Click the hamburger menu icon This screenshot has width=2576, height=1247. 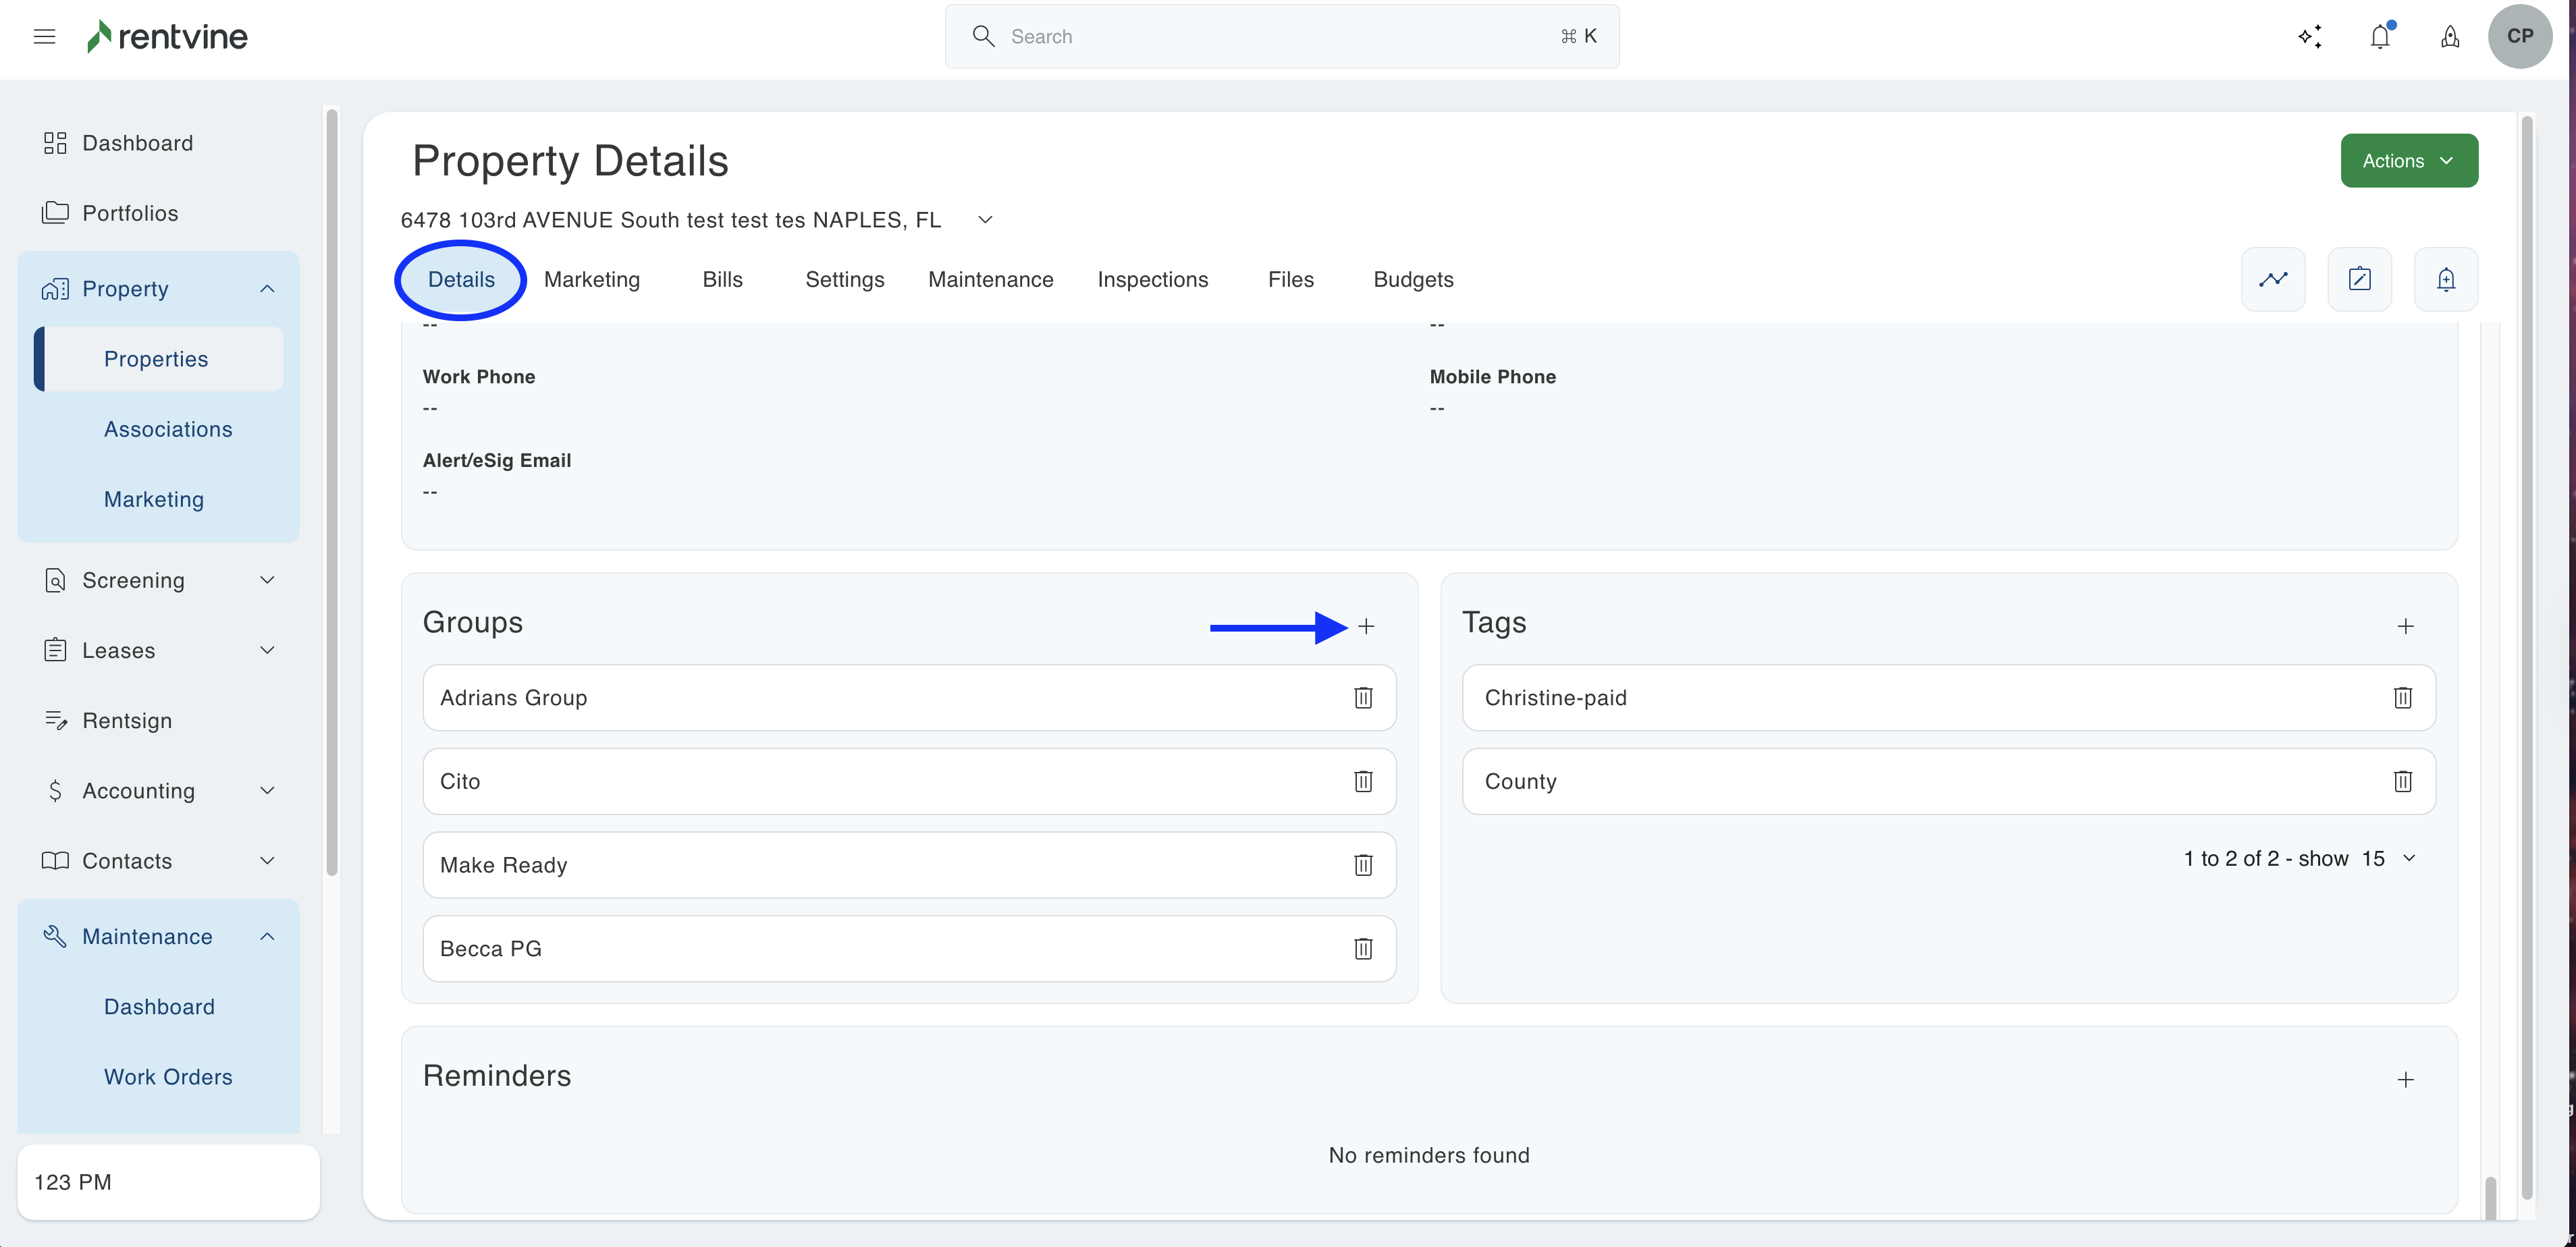[x=44, y=37]
